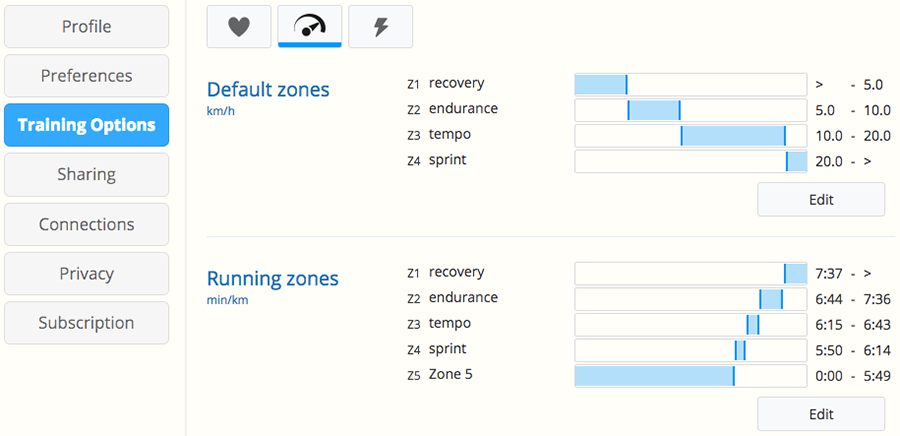This screenshot has width=900, height=436.
Task: Go to the Privacy settings
Action: [87, 274]
